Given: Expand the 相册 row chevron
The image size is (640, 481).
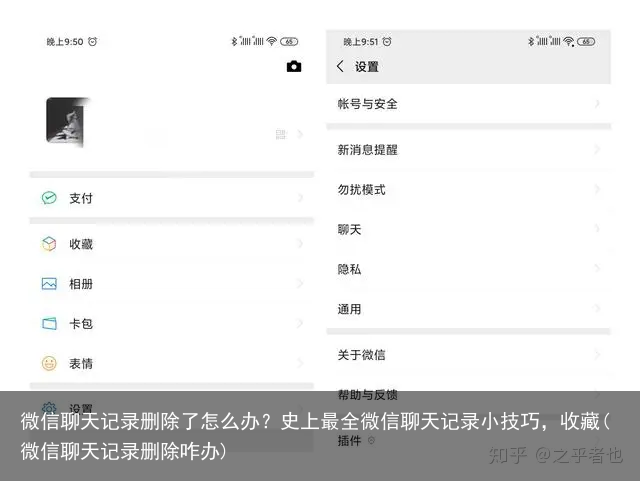Looking at the screenshot, I should [300, 284].
